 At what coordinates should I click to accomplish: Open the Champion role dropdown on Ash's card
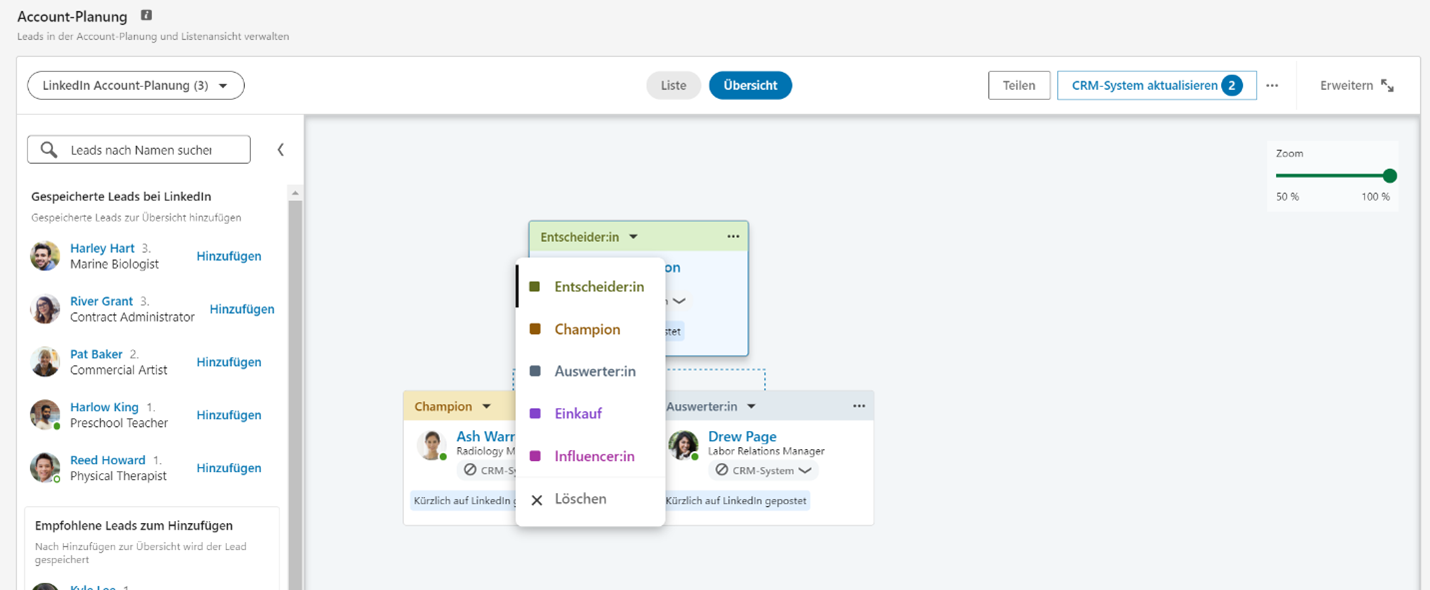(x=453, y=407)
